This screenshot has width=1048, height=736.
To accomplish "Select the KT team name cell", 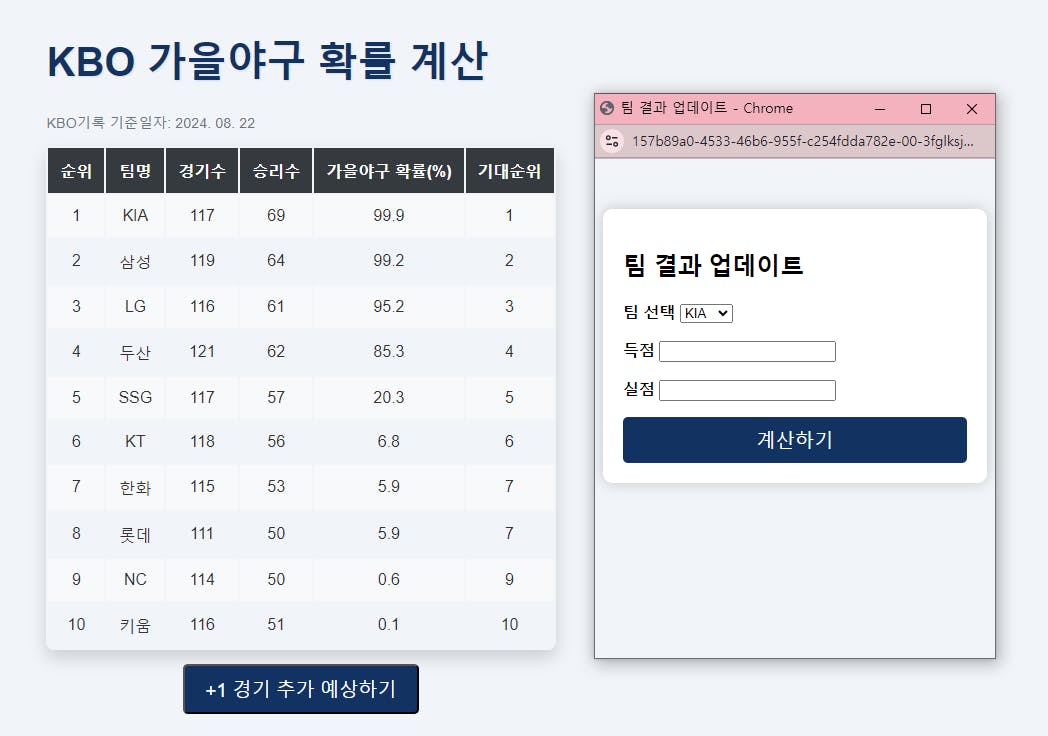I will click(x=135, y=441).
